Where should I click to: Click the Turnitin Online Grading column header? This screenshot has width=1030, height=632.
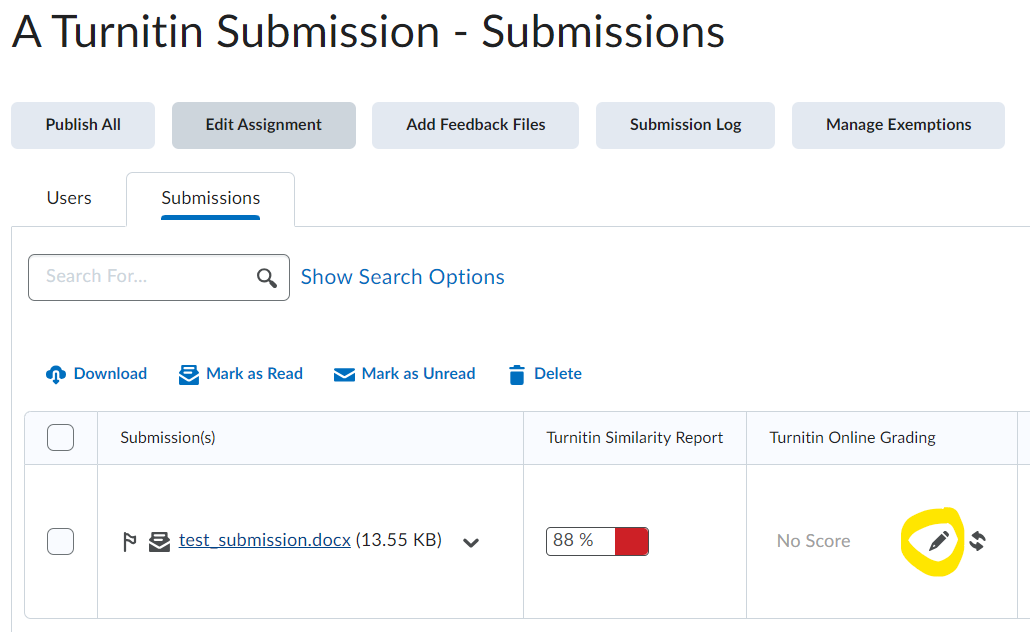(x=853, y=438)
